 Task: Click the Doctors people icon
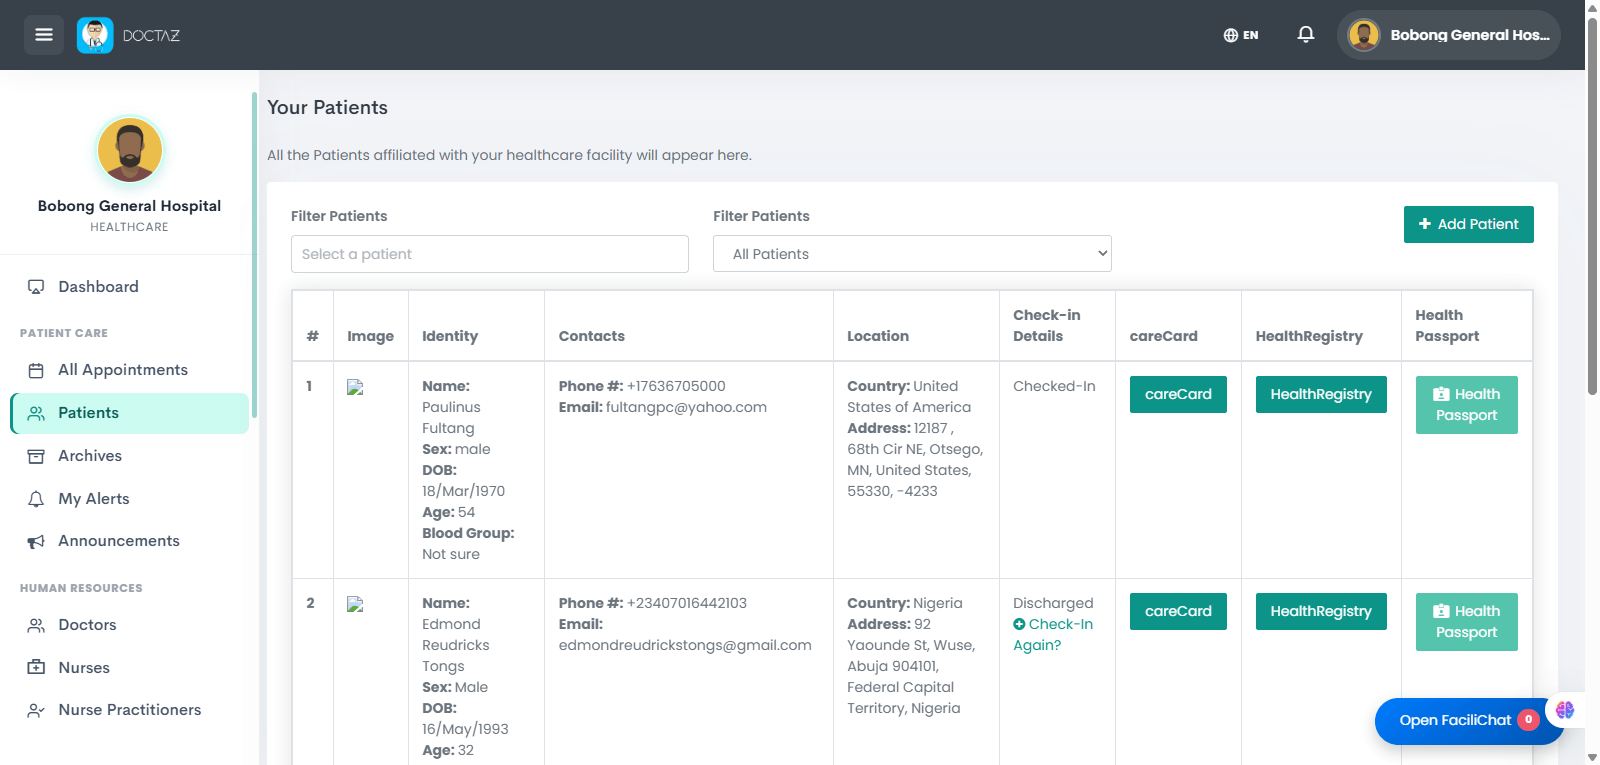click(36, 625)
